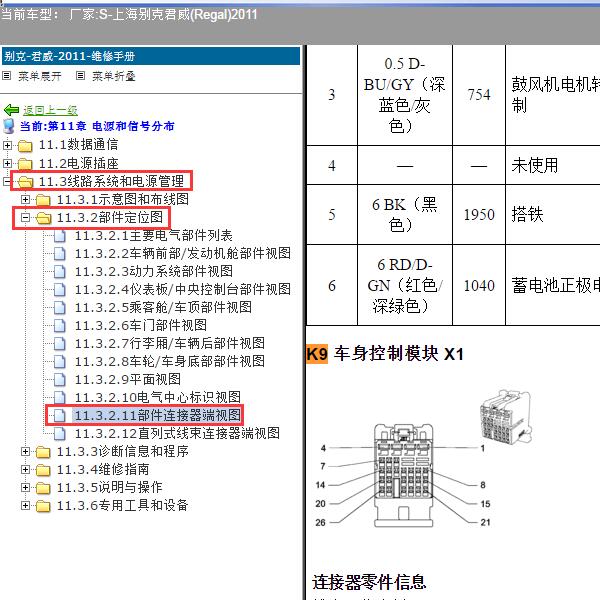The height and width of the screenshot is (600, 600).
Task: Open 11.3.2.10电气中心标识视图
Action: pos(158,397)
